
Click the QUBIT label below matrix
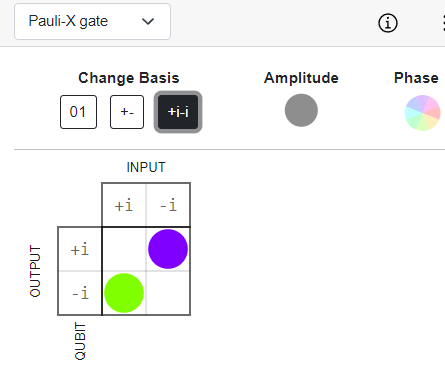(80, 341)
